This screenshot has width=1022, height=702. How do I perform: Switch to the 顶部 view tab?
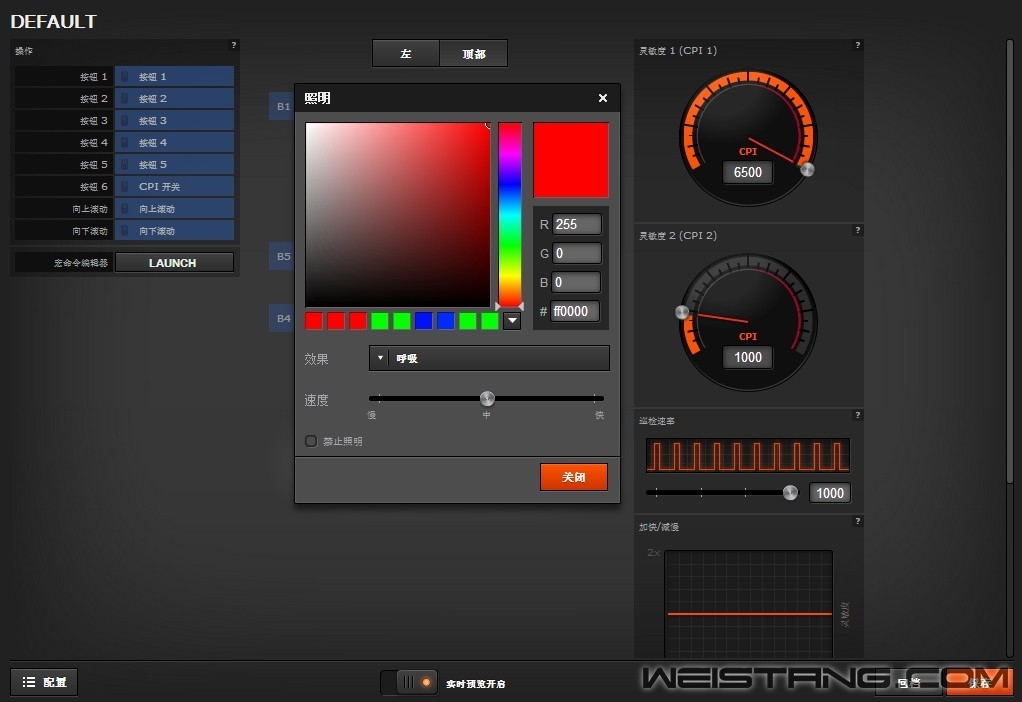click(474, 53)
